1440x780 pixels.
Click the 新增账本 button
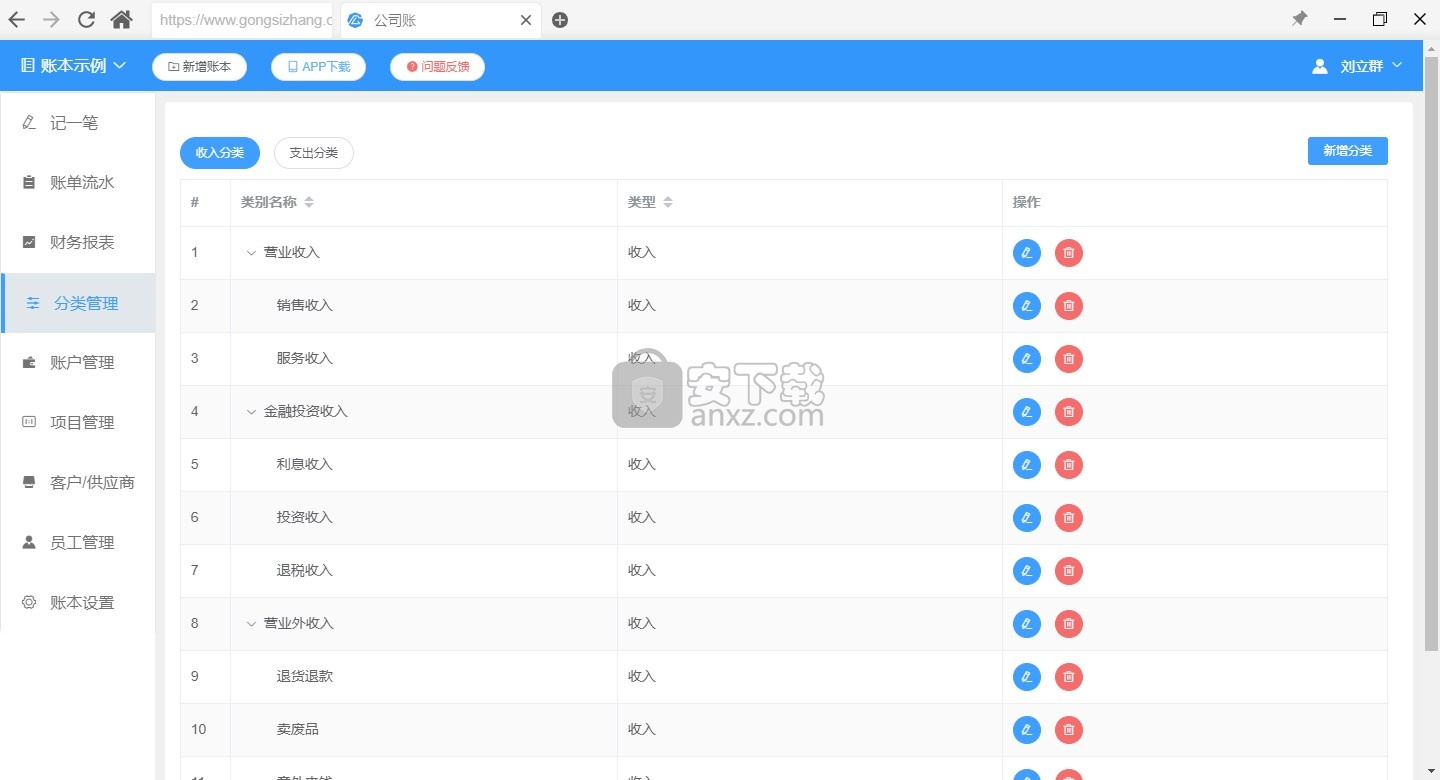(199, 67)
